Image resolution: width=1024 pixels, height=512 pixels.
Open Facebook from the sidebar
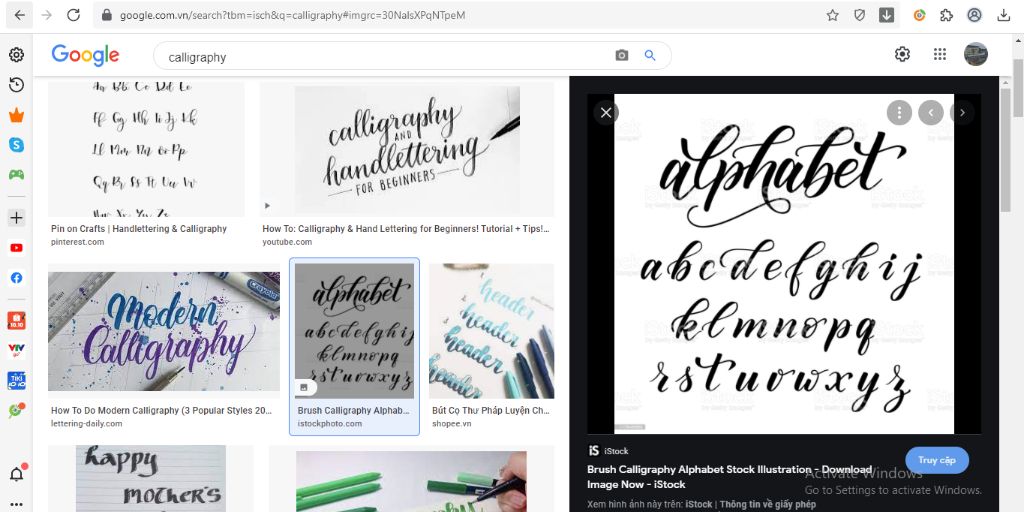coord(16,278)
